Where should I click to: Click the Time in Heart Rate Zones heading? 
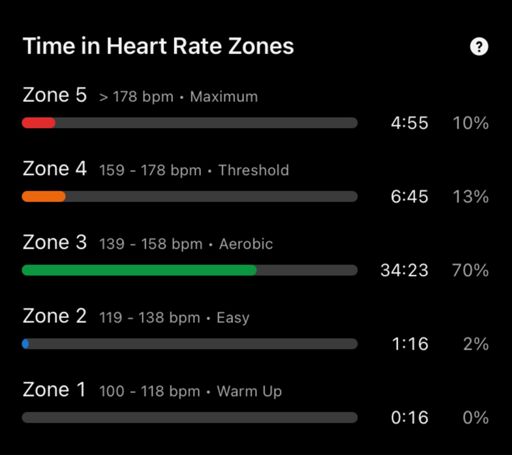coord(158,46)
